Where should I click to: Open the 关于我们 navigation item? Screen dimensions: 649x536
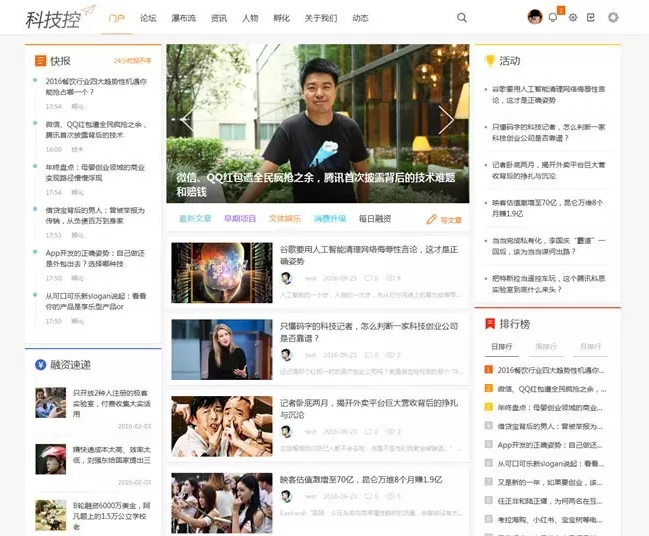tap(321, 18)
